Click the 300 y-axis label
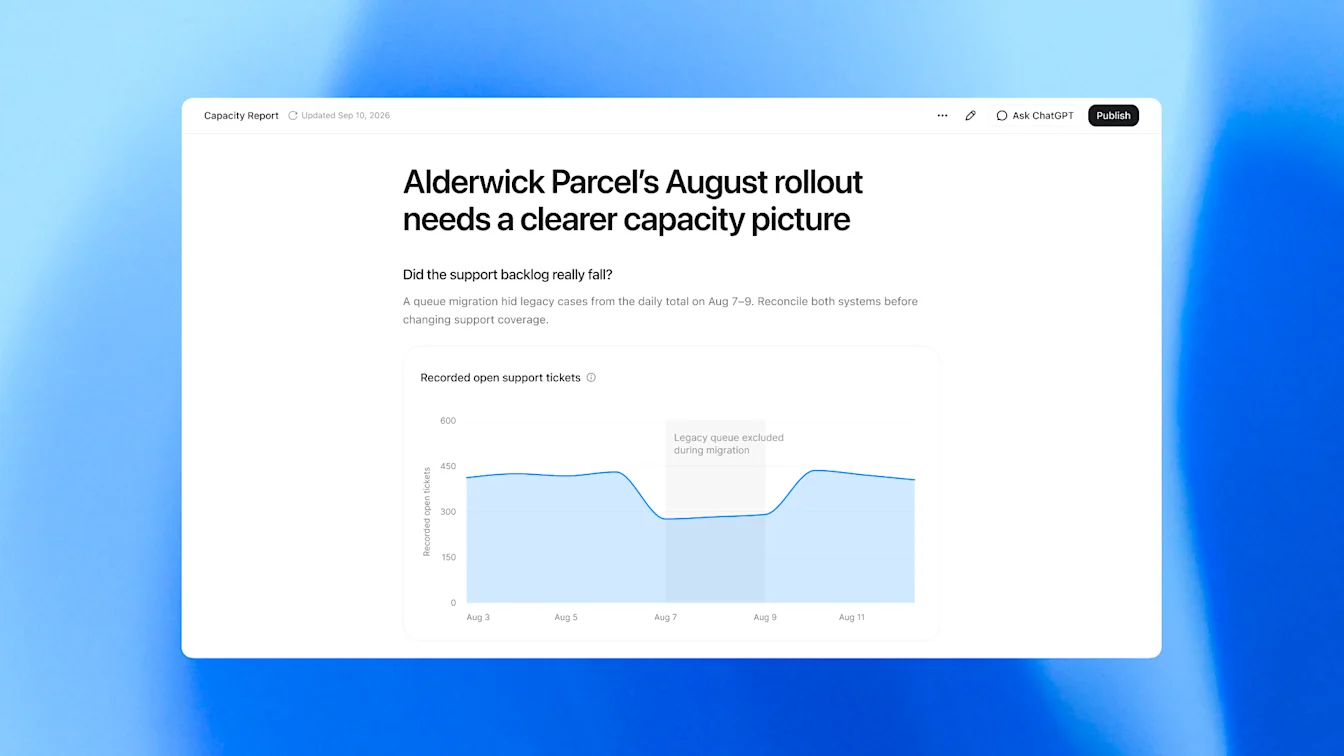The height and width of the screenshot is (756, 1344). 447,512
